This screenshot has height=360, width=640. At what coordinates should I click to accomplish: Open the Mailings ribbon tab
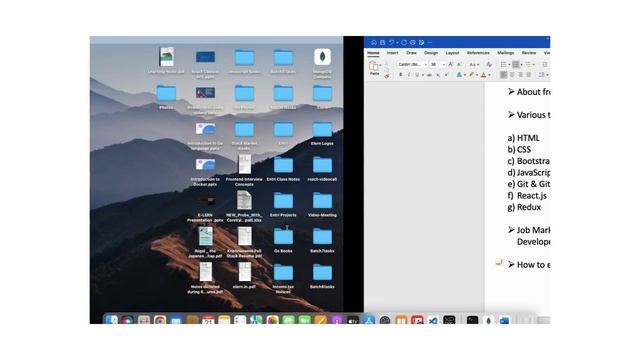505,53
